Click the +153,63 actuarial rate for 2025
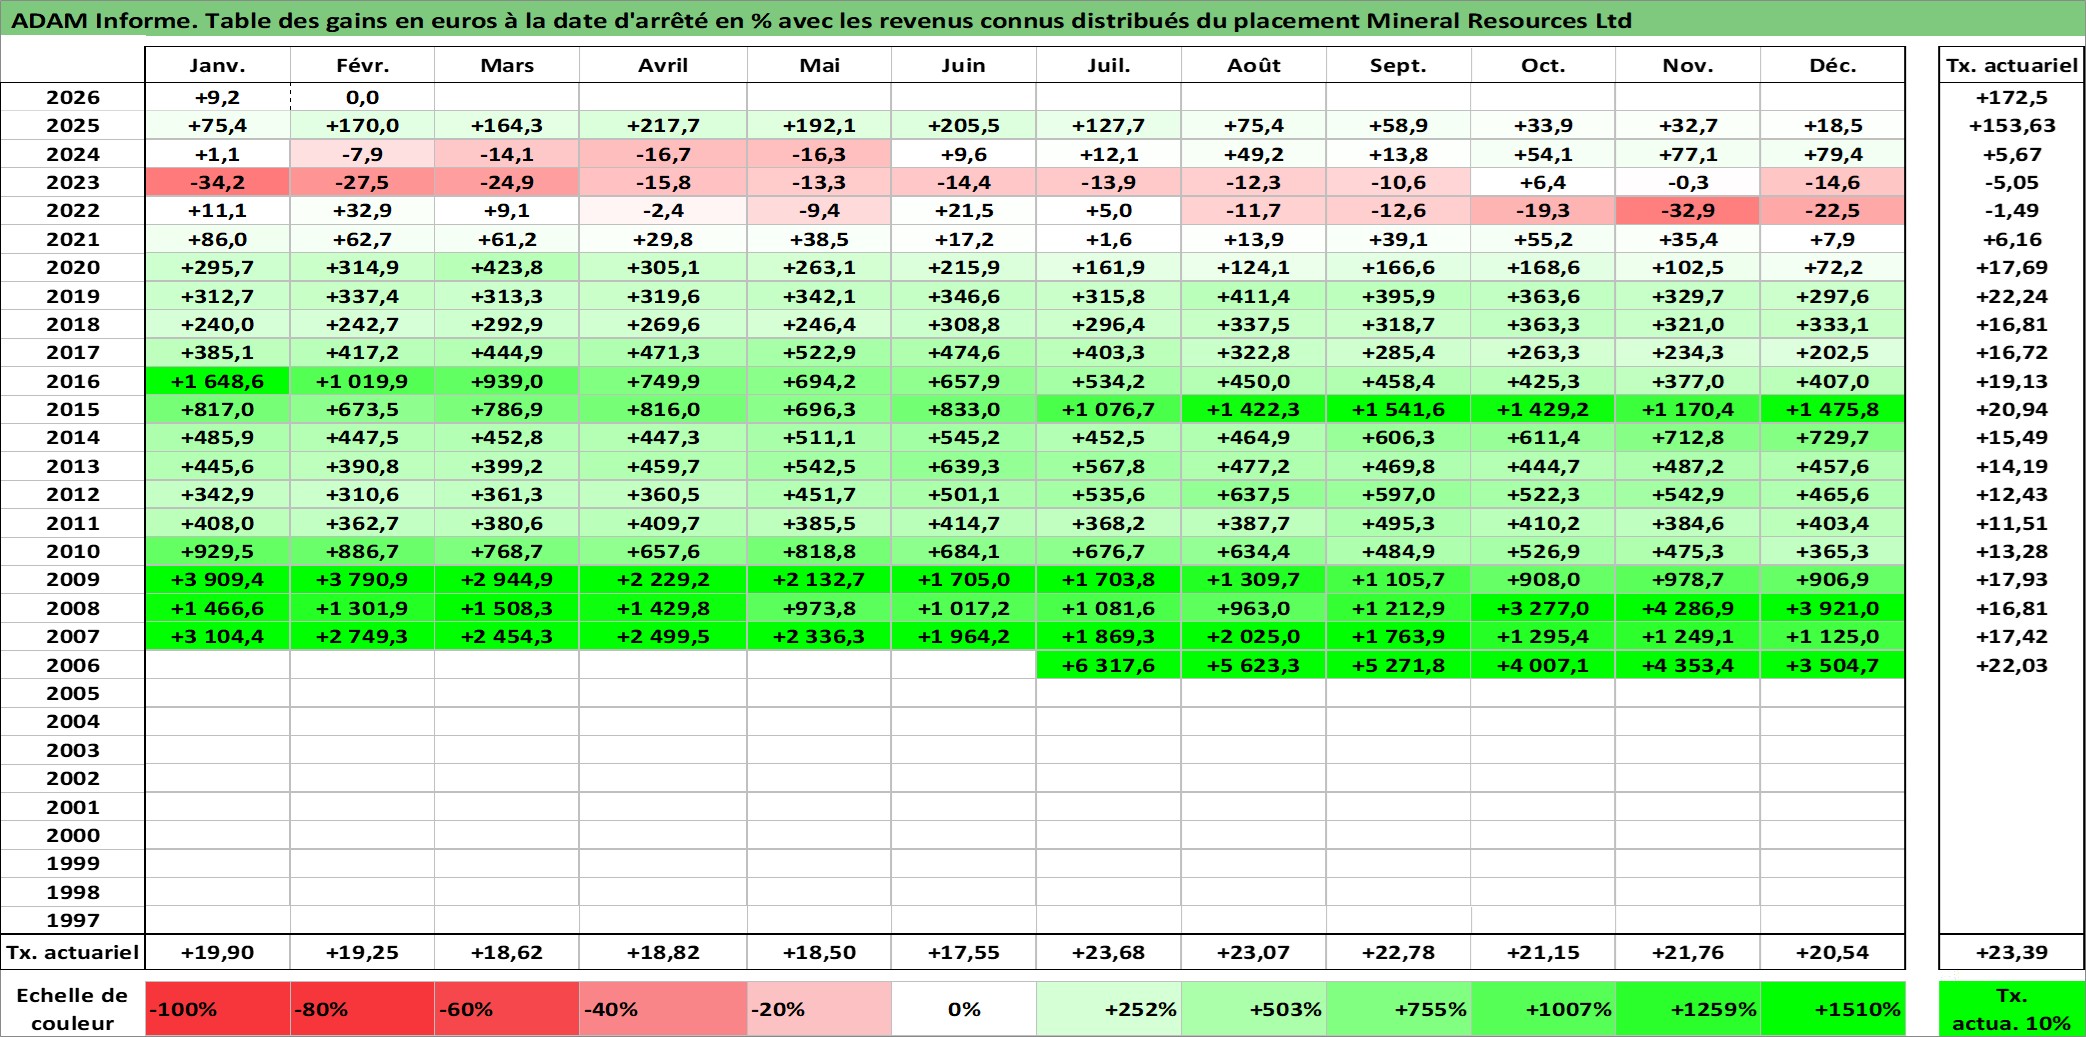 (2012, 125)
